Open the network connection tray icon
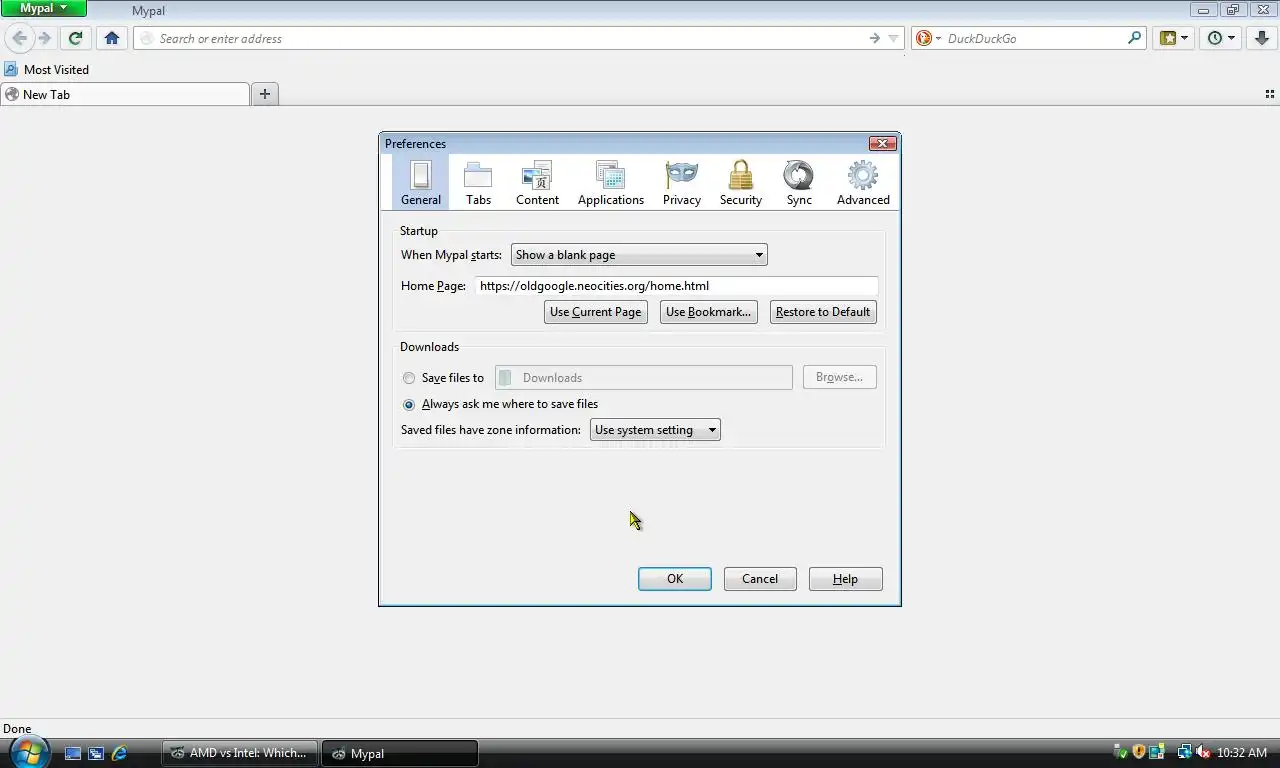This screenshot has height=768, width=1280. pyautogui.click(x=1184, y=752)
